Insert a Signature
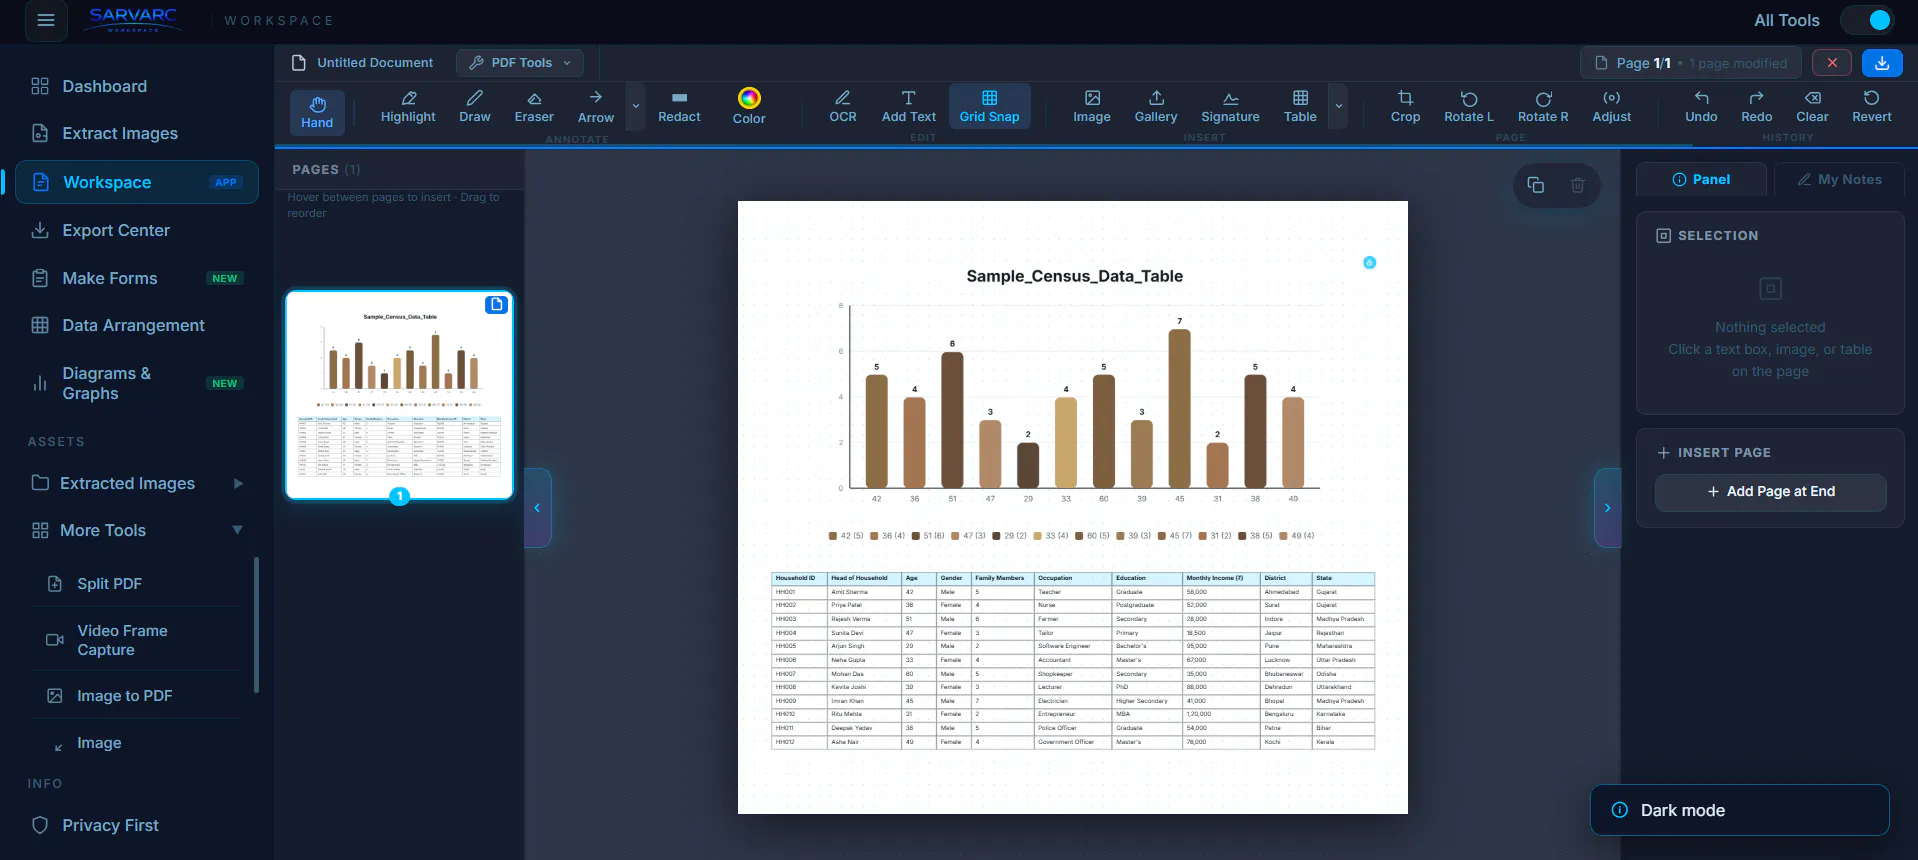 [x=1230, y=107]
